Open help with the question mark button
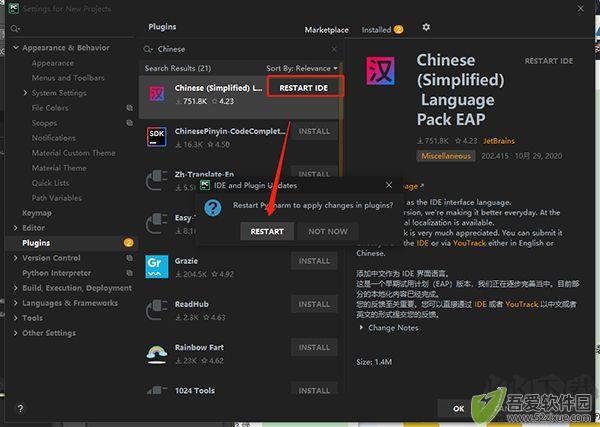The width and height of the screenshot is (600, 427). (21, 408)
